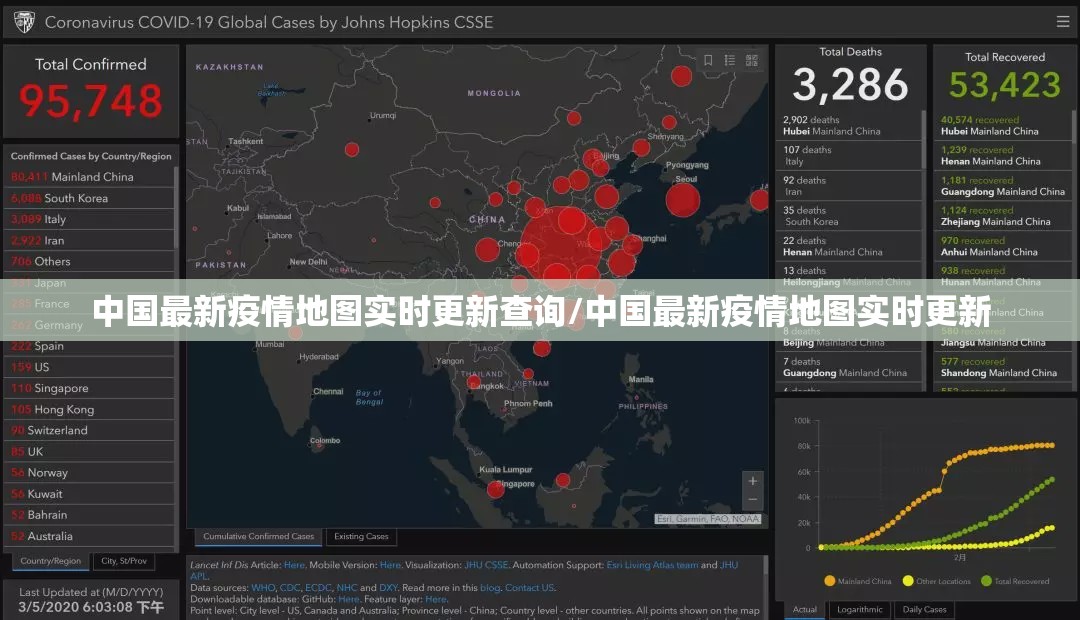Viewport: 1080px width, 620px height.
Task: Open the hamburger menu in header
Action: click(x=1061, y=21)
